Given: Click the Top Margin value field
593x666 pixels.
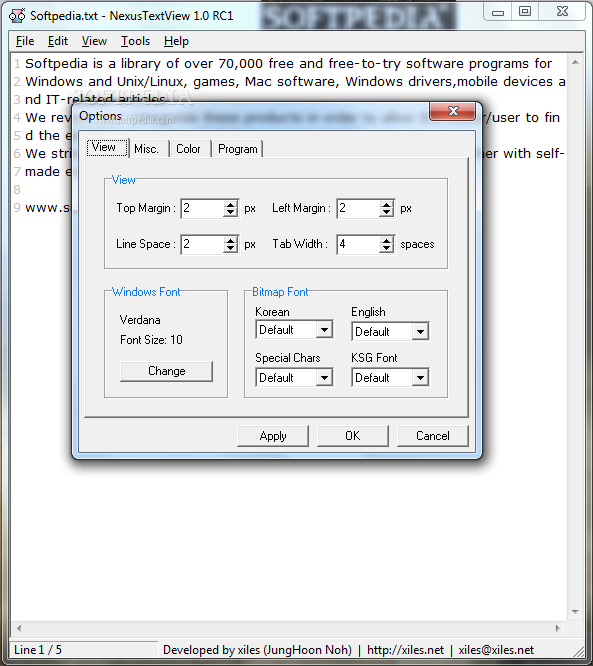Looking at the screenshot, I should [203, 208].
